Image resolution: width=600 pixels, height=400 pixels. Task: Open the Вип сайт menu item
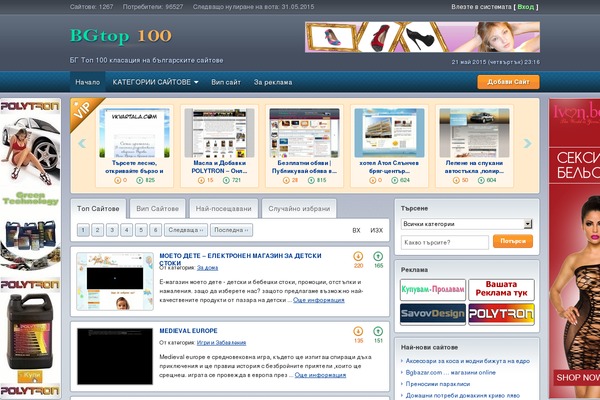click(x=226, y=82)
